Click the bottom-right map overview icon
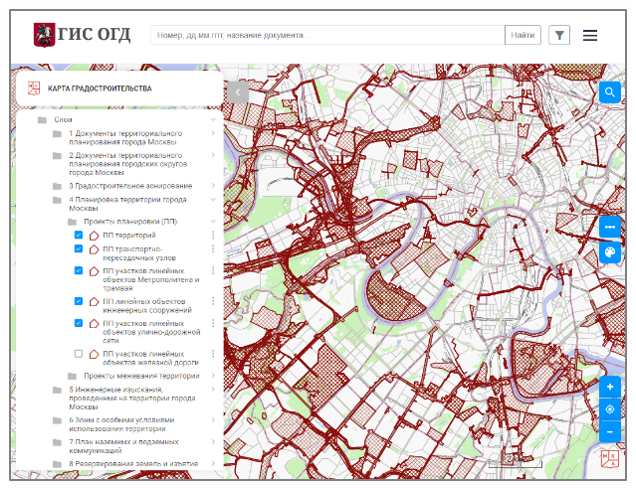 (x=609, y=459)
